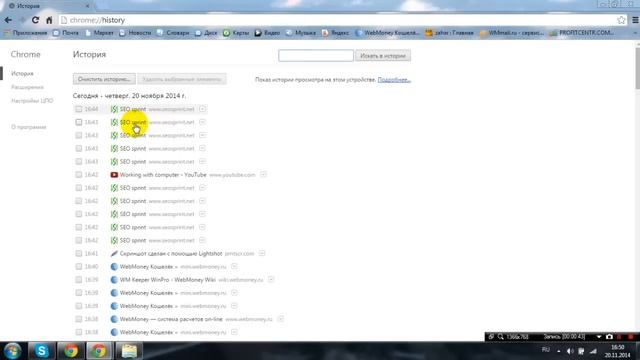
Task: Click the taskbar clock showing 16:50
Action: click(x=617, y=351)
